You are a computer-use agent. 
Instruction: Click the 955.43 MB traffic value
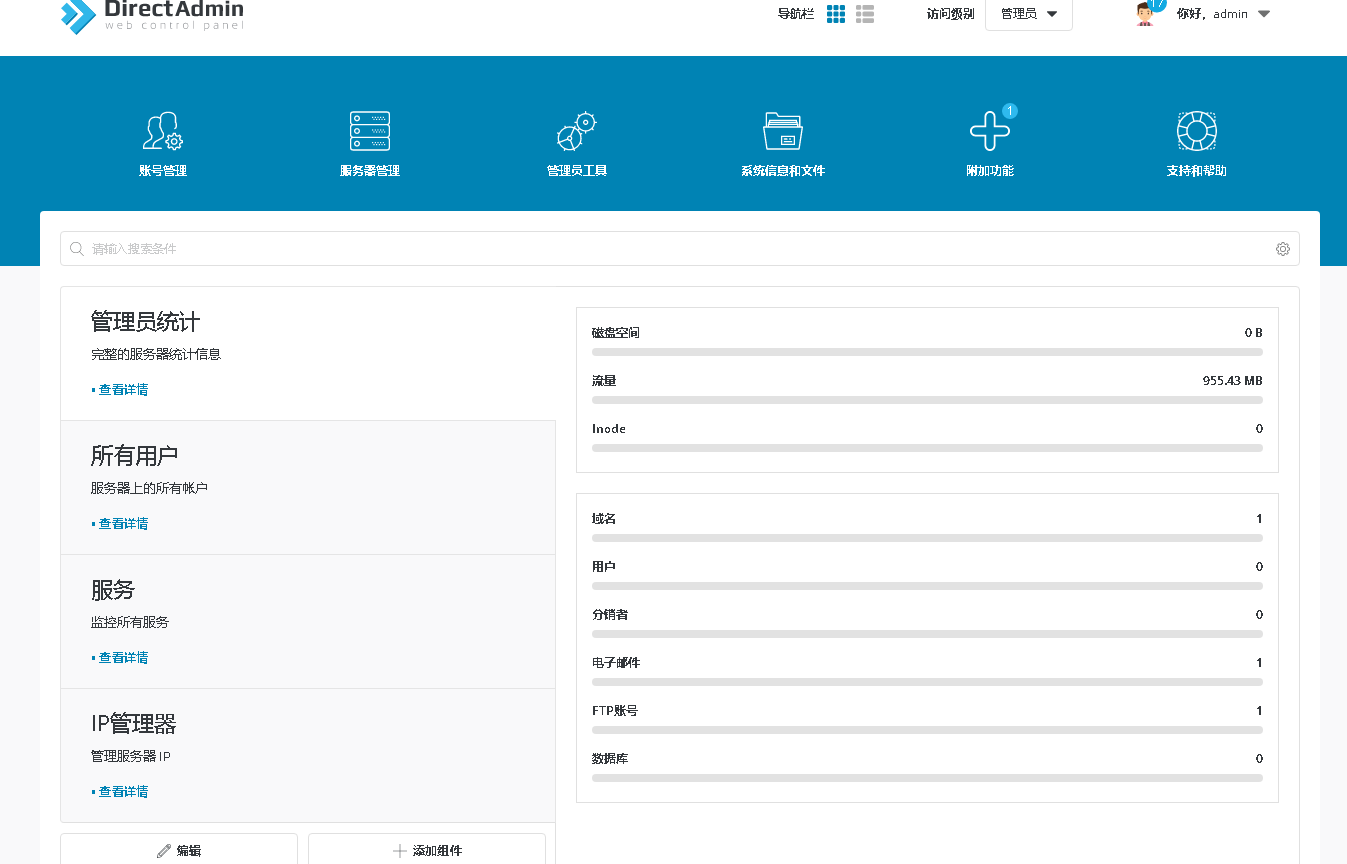(1232, 381)
